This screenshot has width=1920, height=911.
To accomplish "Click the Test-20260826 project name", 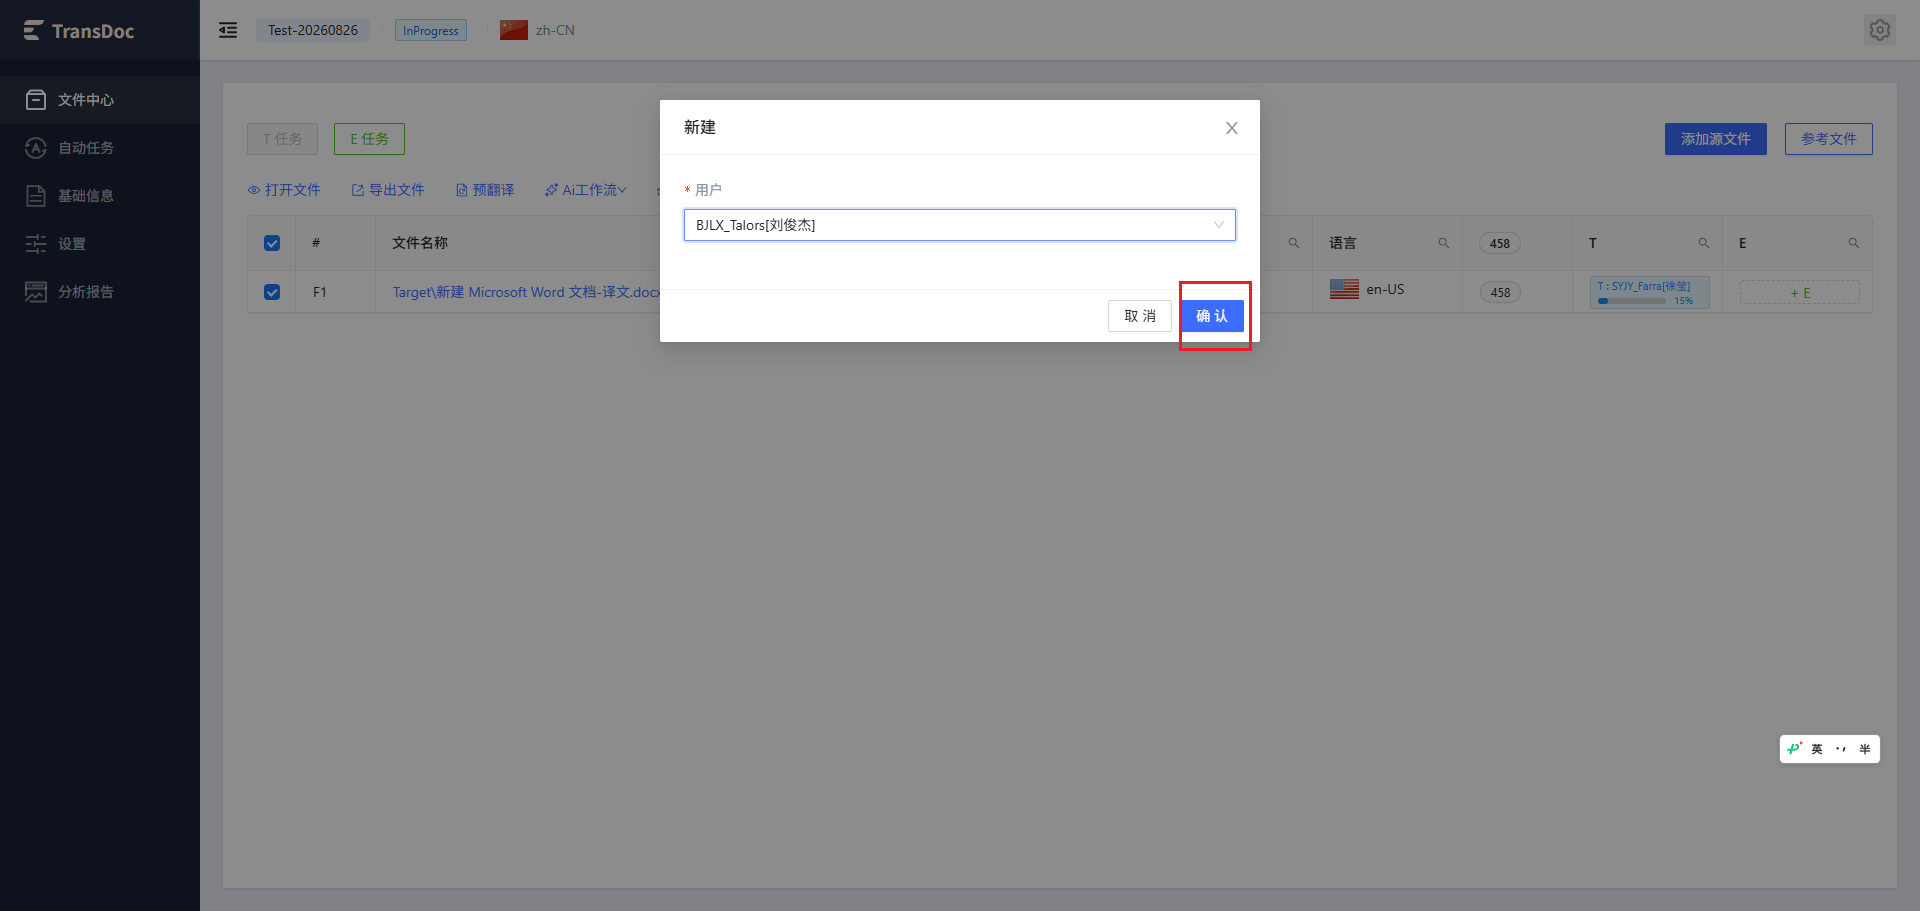I will 313,30.
